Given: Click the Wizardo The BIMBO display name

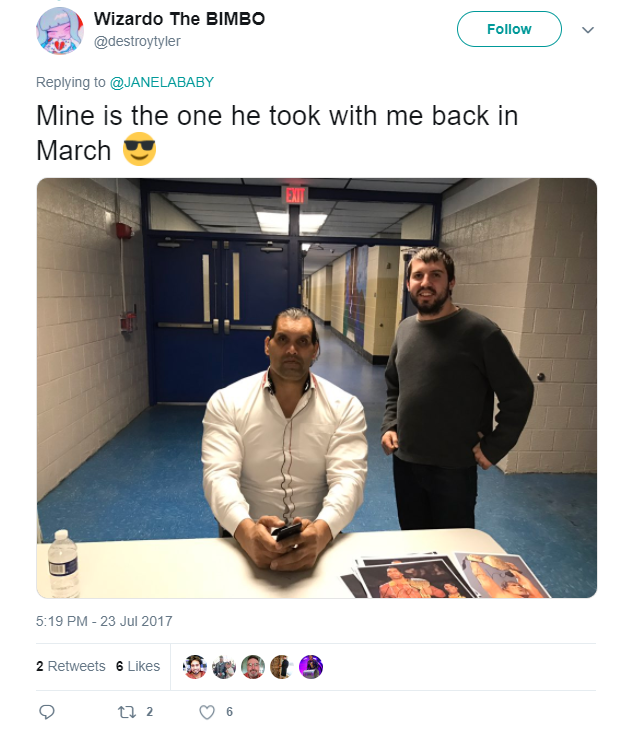Looking at the screenshot, I should point(179,19).
